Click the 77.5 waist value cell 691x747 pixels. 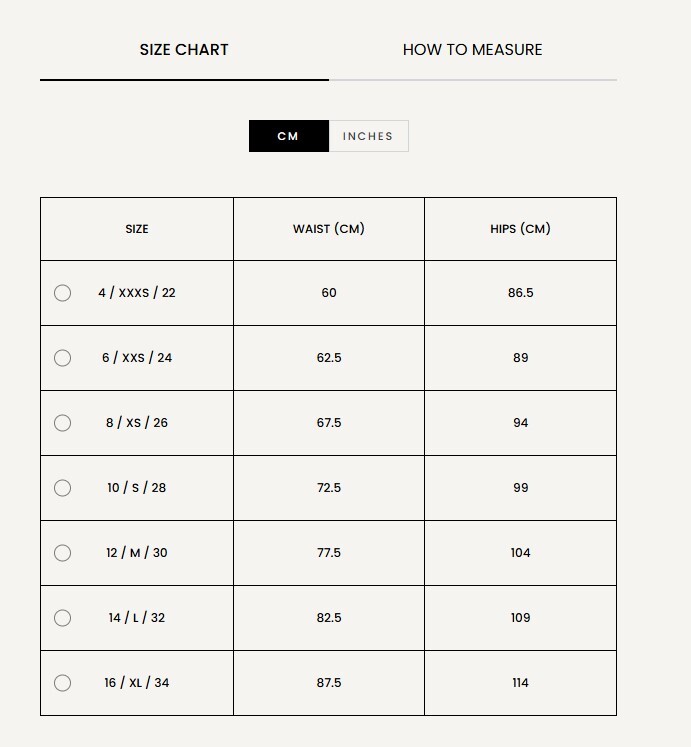point(329,553)
